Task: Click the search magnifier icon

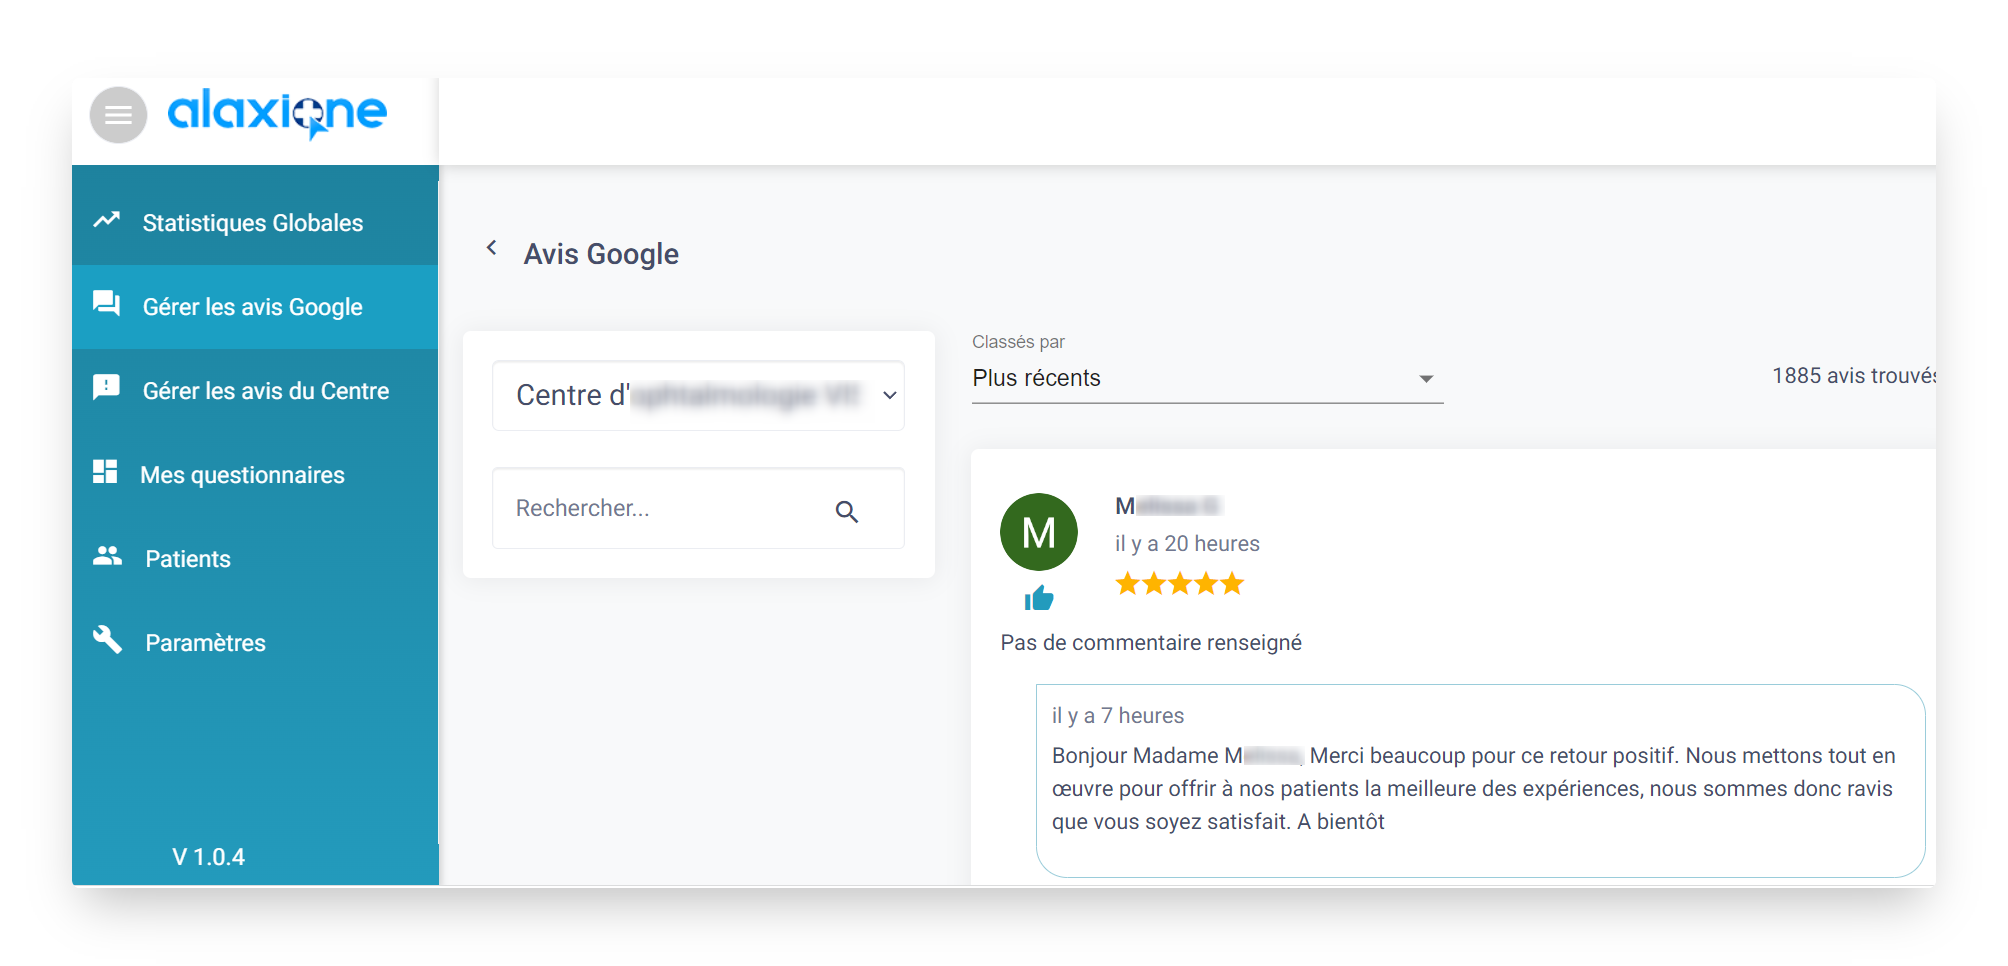Action: (x=846, y=511)
